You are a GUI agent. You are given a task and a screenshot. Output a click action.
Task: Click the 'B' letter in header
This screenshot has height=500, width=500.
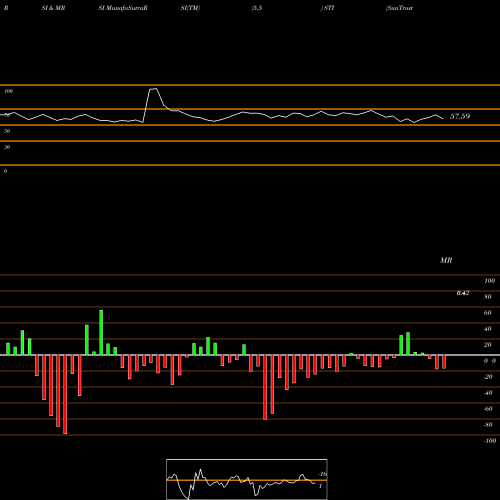click(6, 8)
